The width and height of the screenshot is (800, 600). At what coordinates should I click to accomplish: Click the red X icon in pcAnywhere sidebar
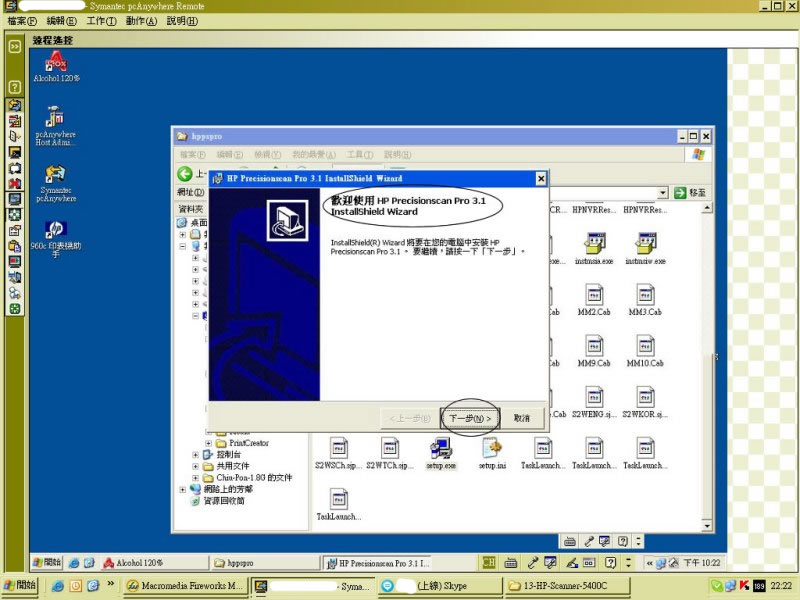15,183
